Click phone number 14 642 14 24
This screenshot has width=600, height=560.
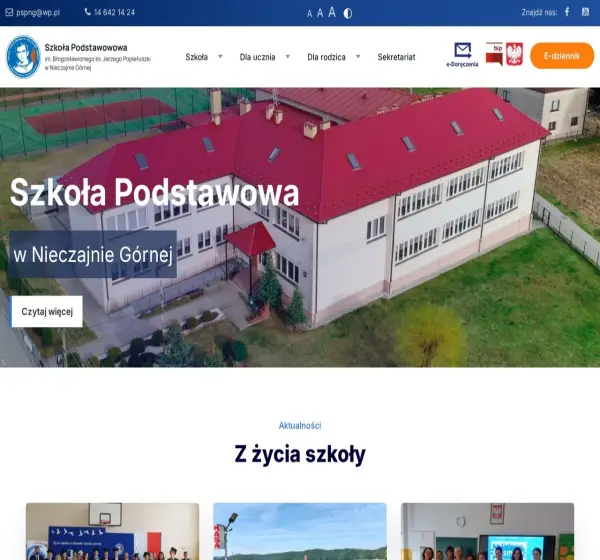[x=114, y=12]
